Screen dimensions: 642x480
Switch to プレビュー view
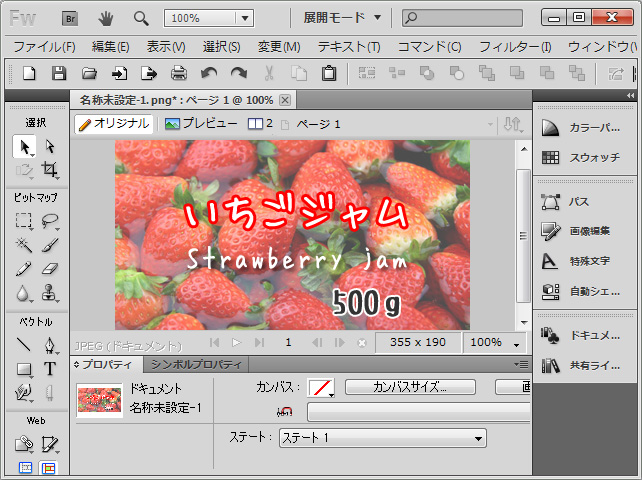click(201, 124)
